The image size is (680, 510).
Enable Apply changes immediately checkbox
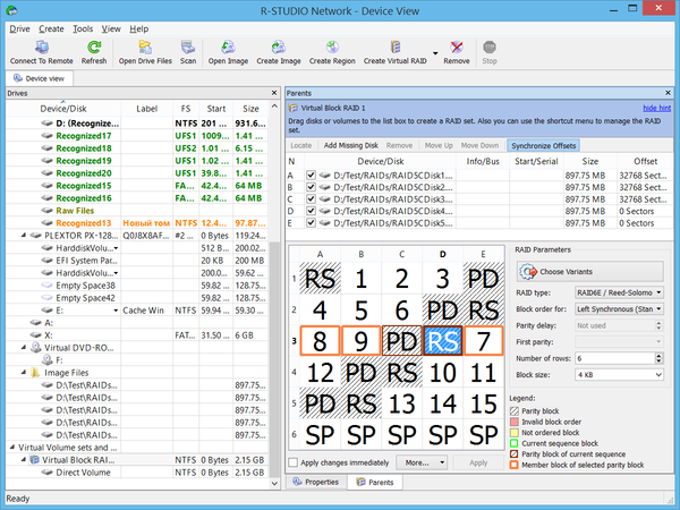[293, 463]
